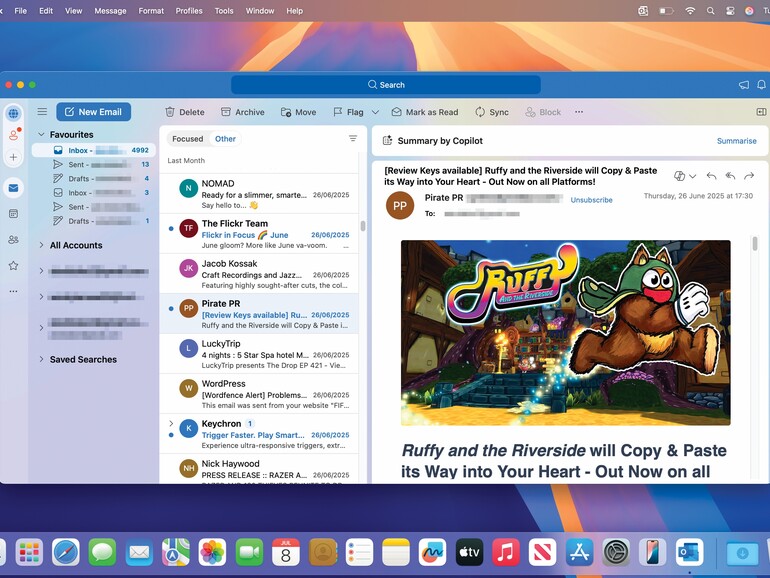Screen dimensions: 770x578
Task: Open the notifications bell
Action: click(761, 85)
